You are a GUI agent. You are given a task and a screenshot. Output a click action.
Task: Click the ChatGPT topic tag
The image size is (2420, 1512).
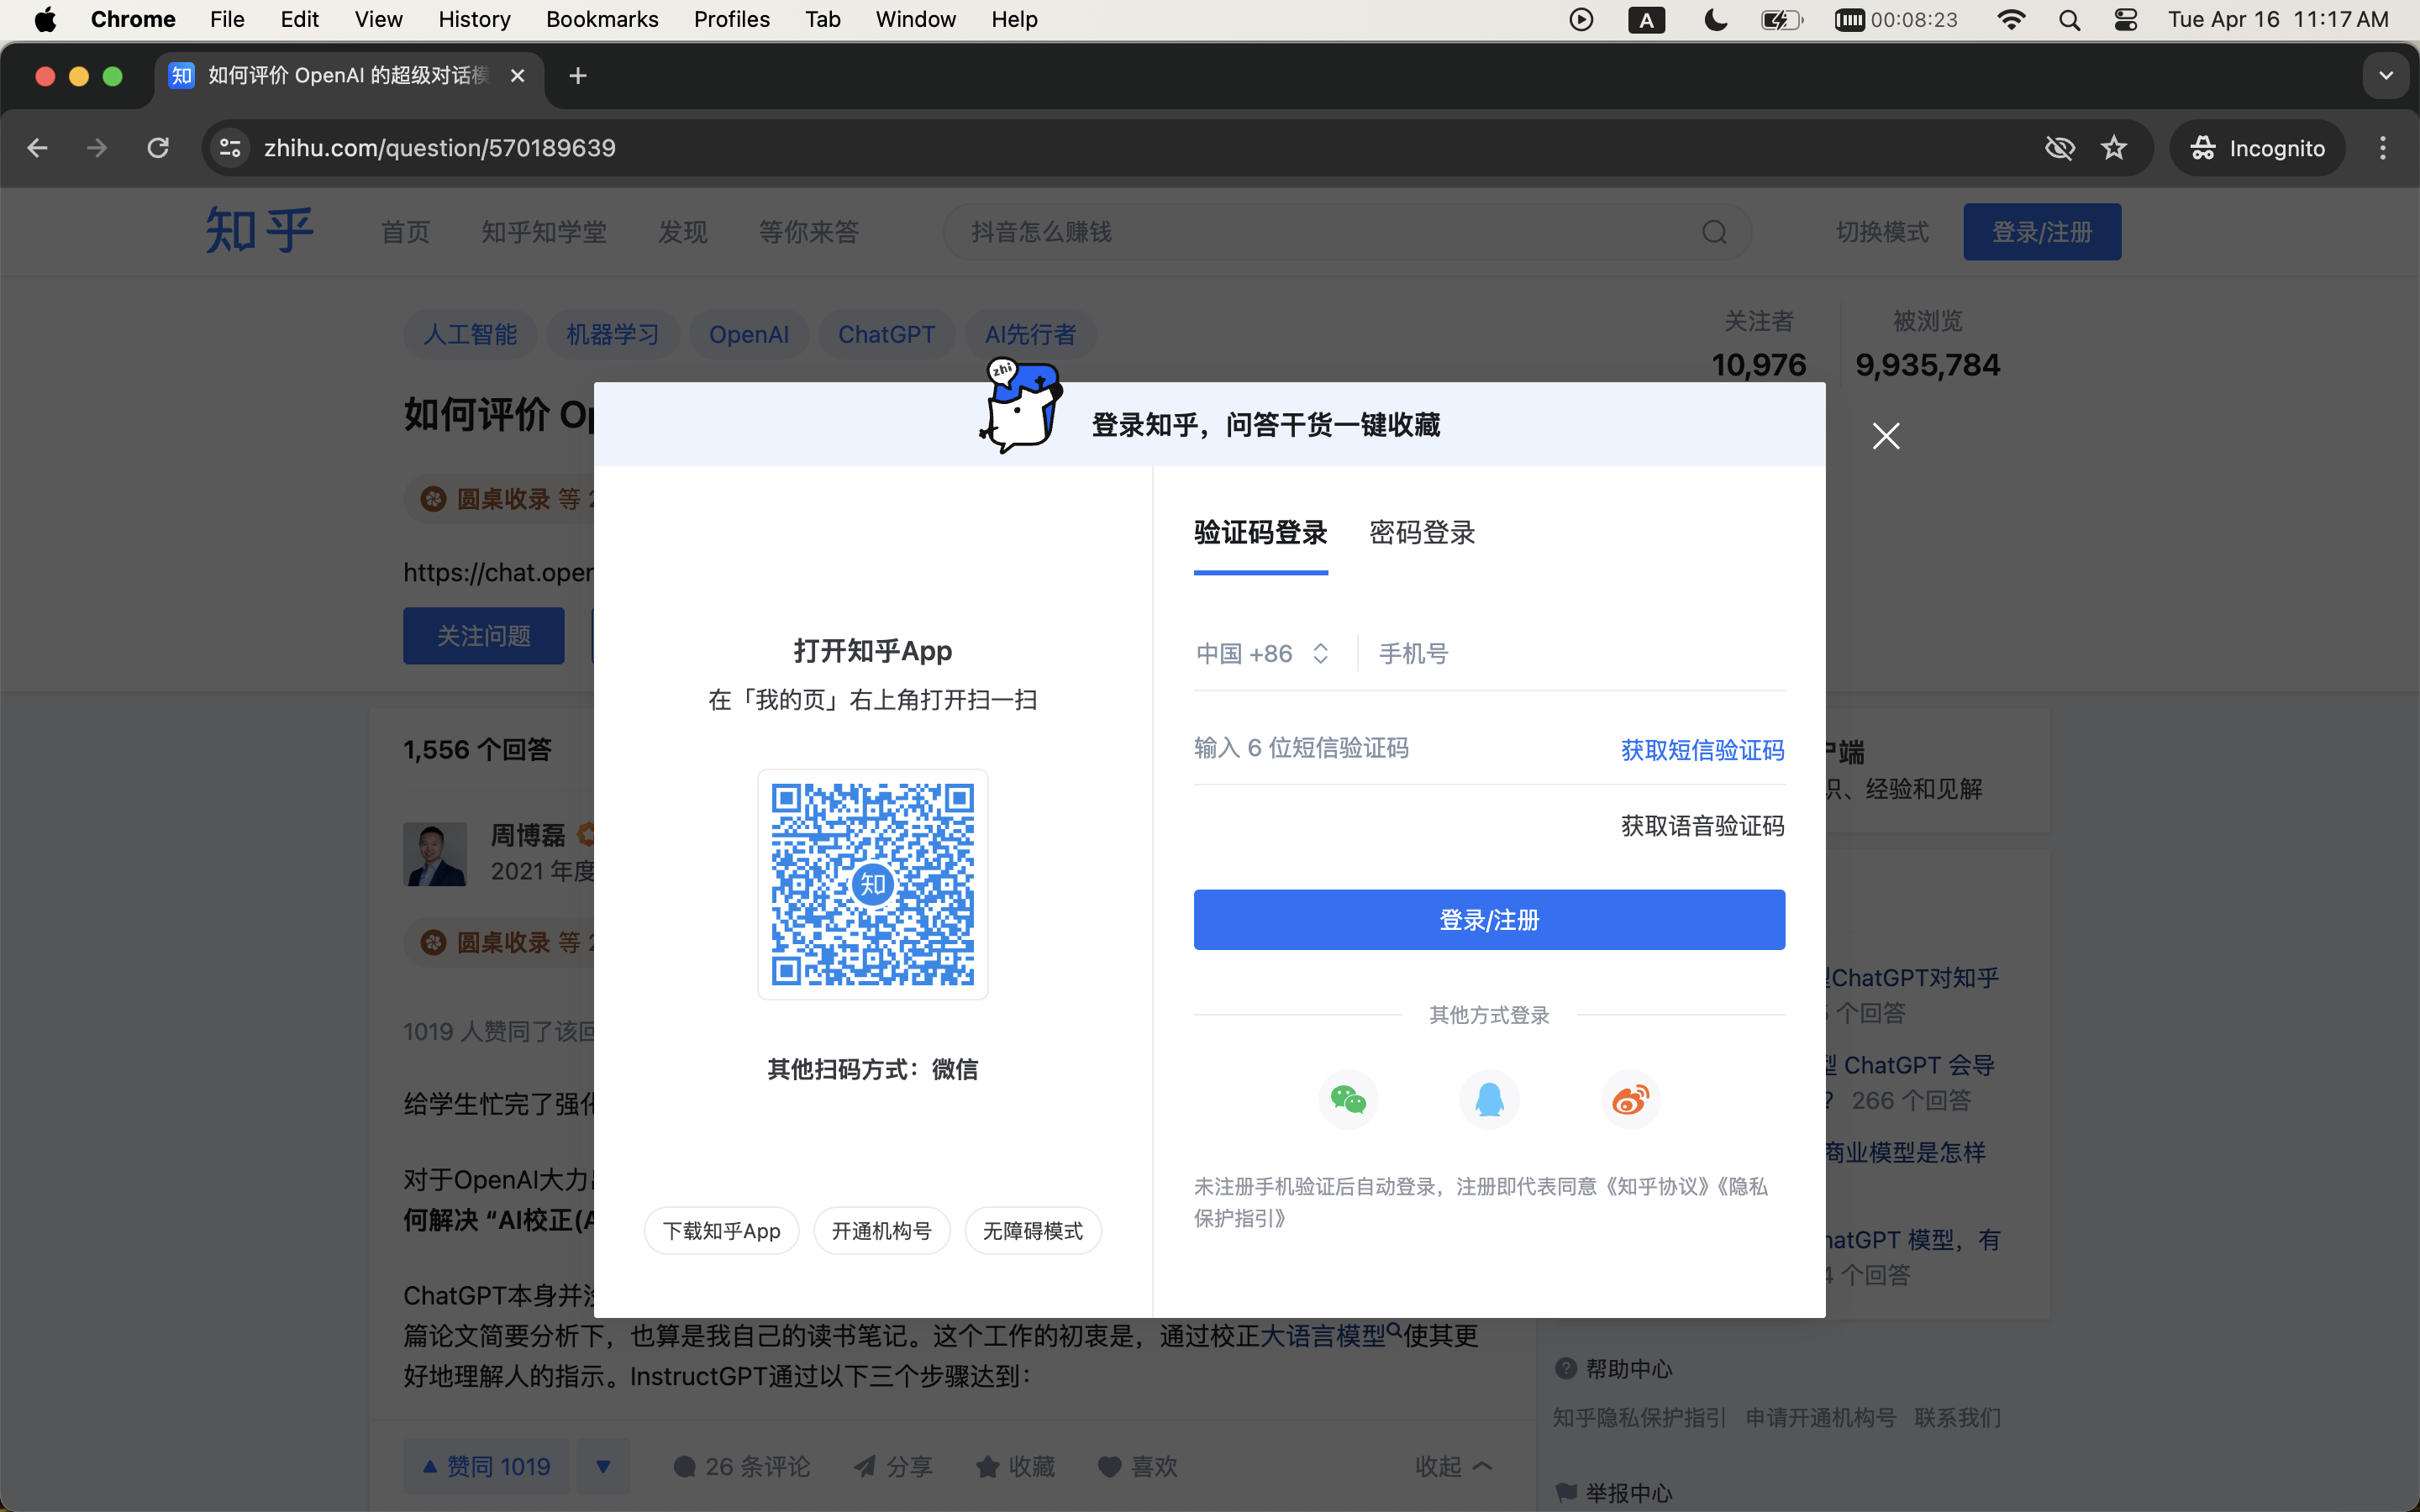(x=886, y=334)
